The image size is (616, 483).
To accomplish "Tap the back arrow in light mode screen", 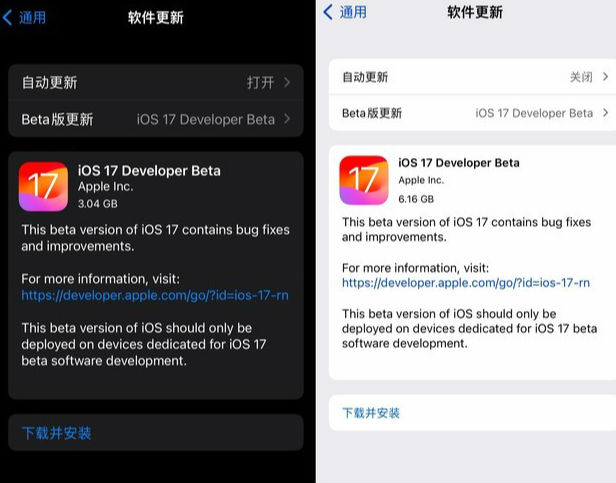I will (x=328, y=12).
